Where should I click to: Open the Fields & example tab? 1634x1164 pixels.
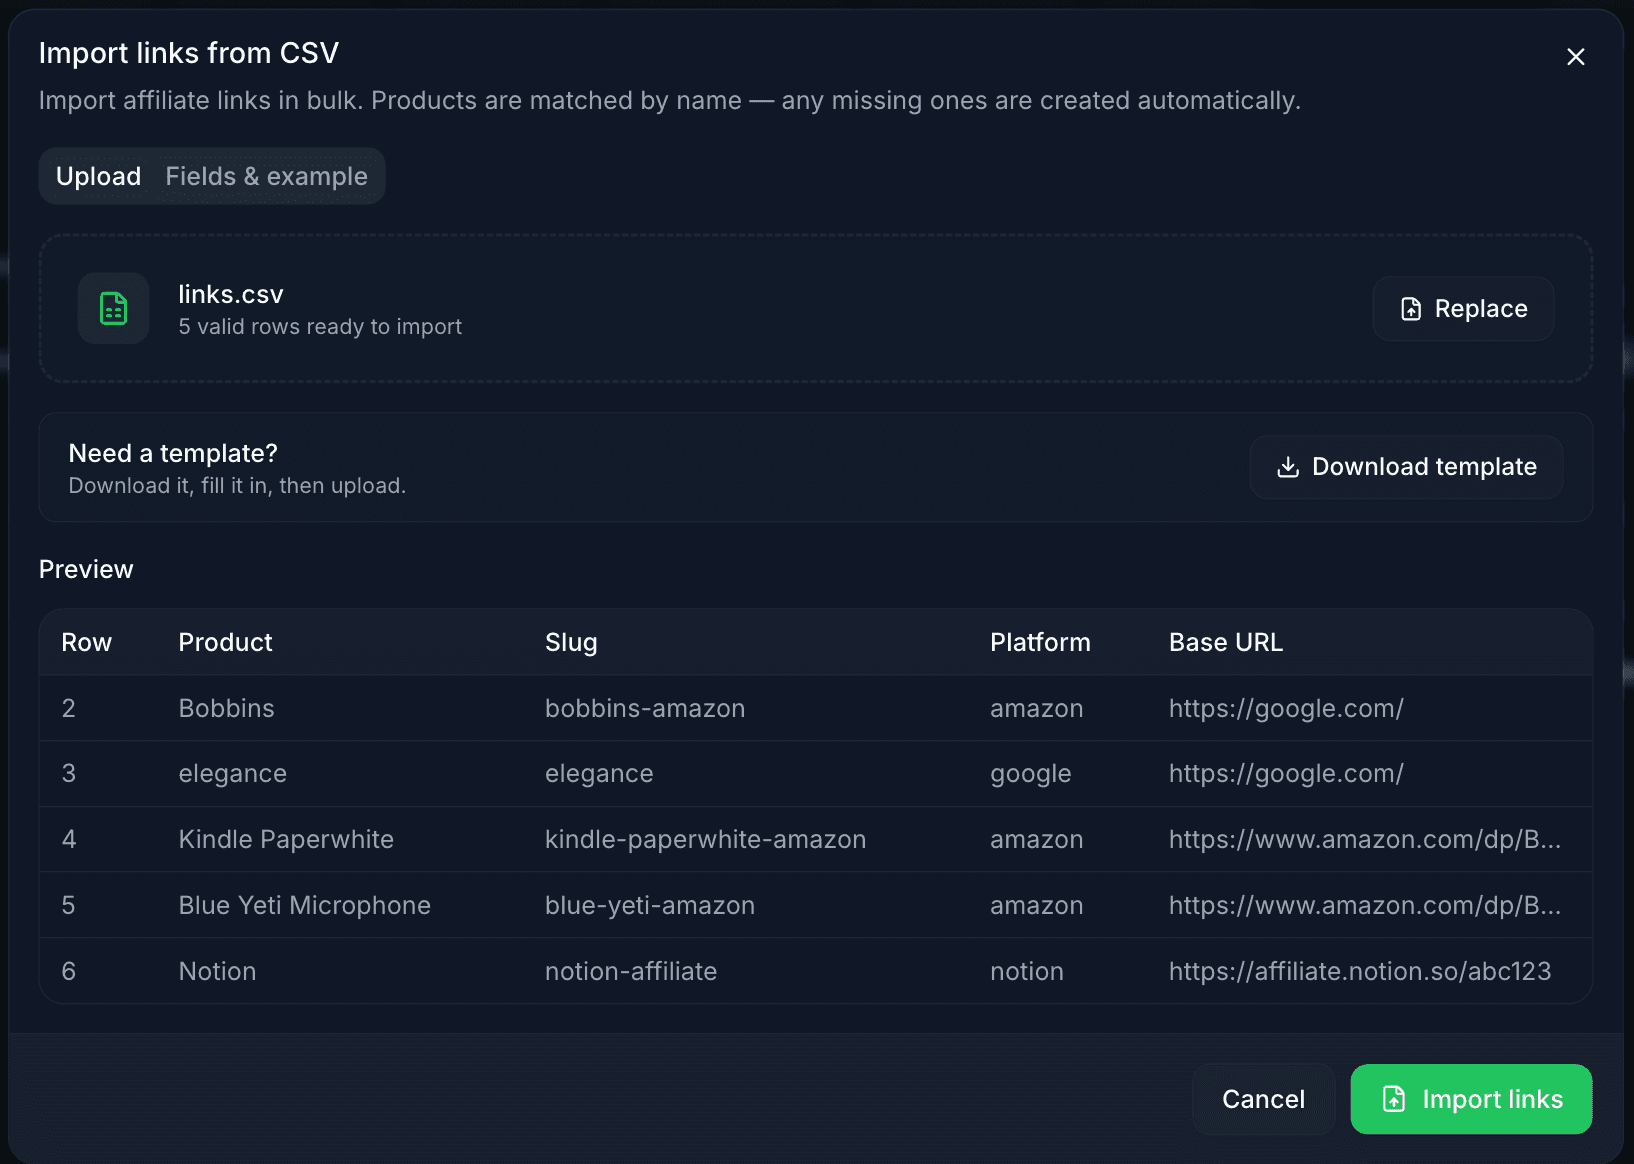tap(266, 176)
